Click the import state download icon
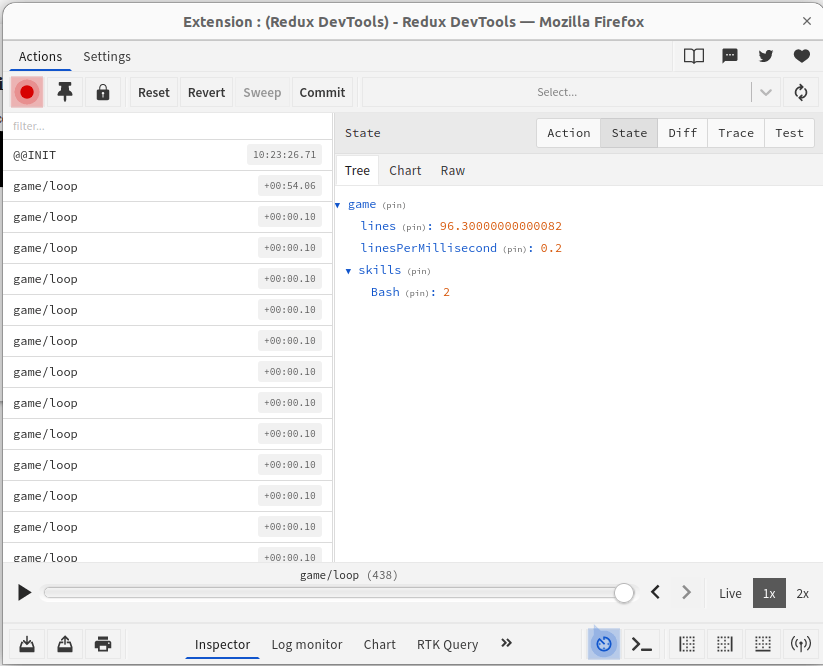Image resolution: width=823 pixels, height=666 pixels. click(x=27, y=644)
